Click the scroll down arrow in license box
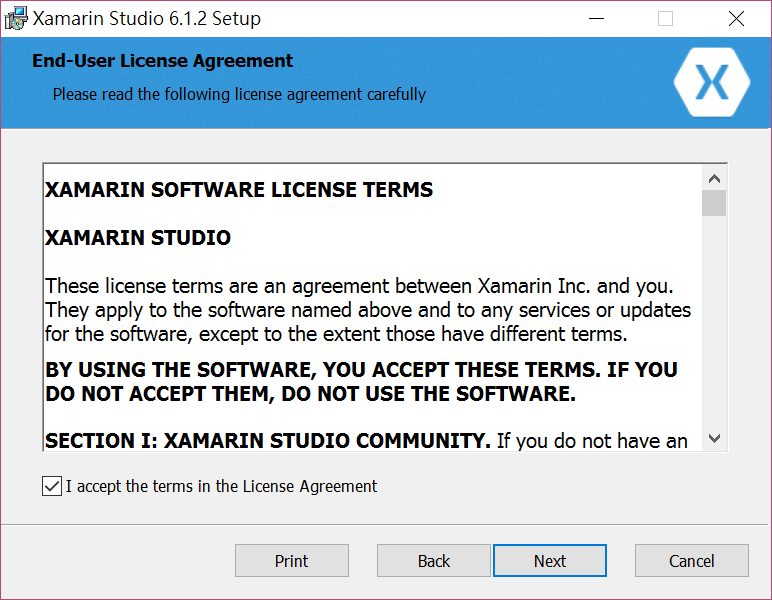Image resolution: width=772 pixels, height=600 pixels. click(714, 438)
